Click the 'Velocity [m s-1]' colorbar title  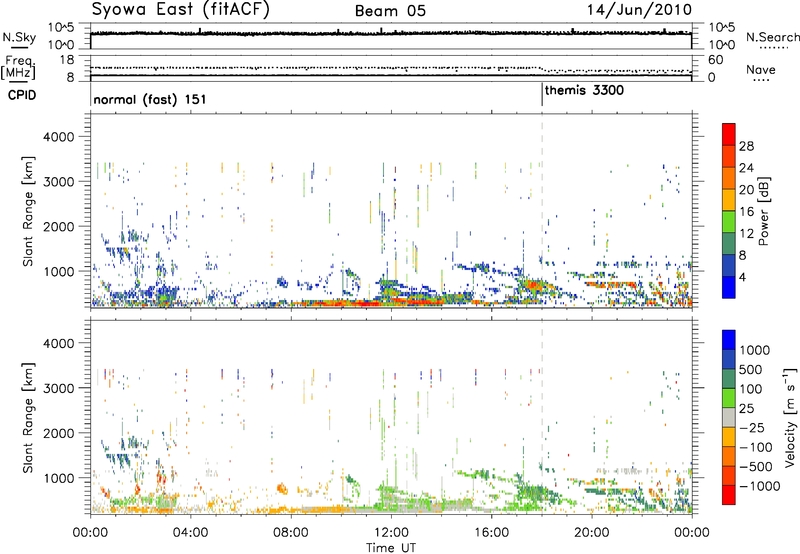pos(790,417)
